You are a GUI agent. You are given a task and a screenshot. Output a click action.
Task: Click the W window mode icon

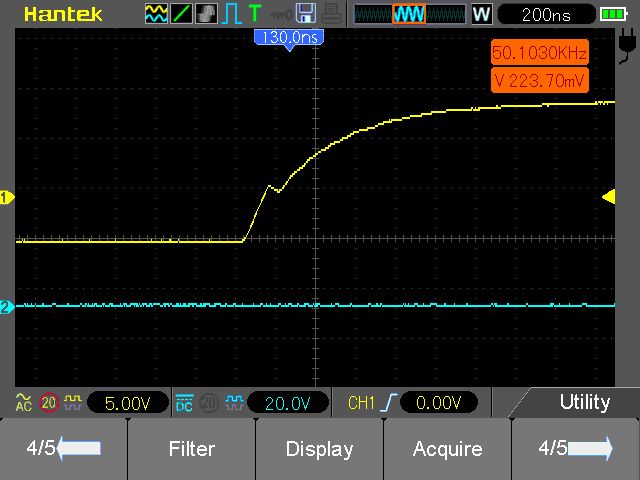tap(482, 14)
